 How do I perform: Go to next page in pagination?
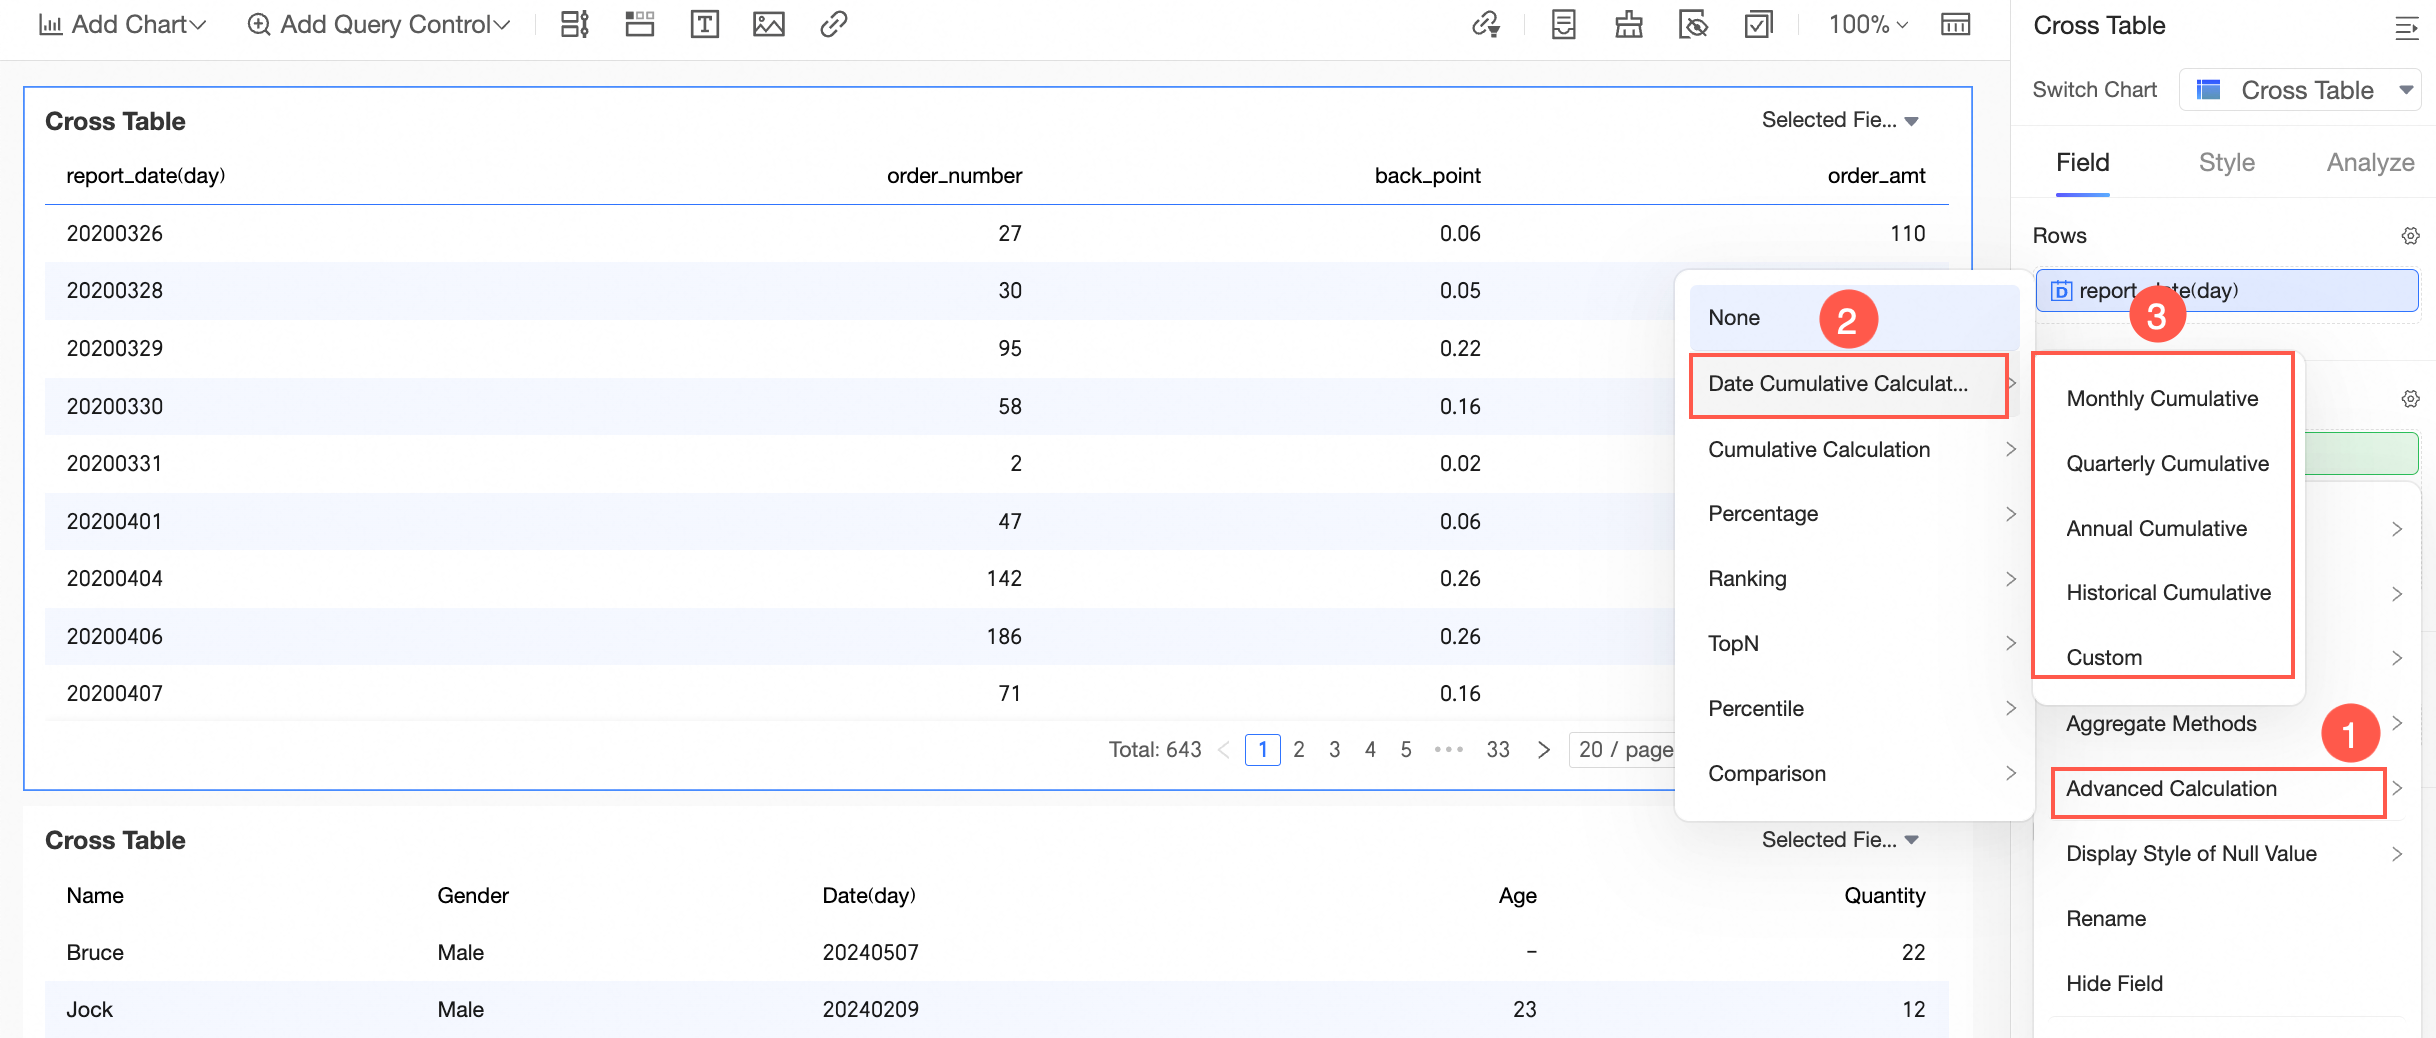pyautogui.click(x=1544, y=750)
